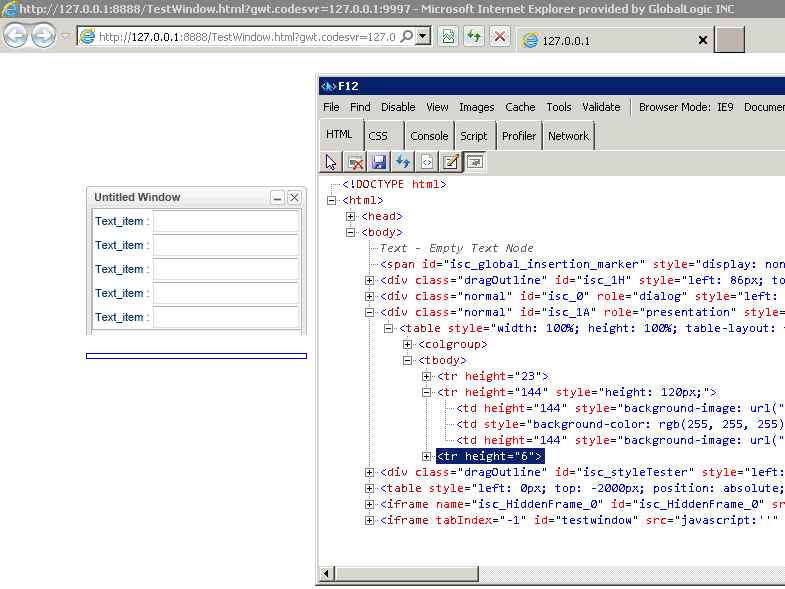
Task: Close the 127.0.0.1 browser tab
Action: pos(702,41)
